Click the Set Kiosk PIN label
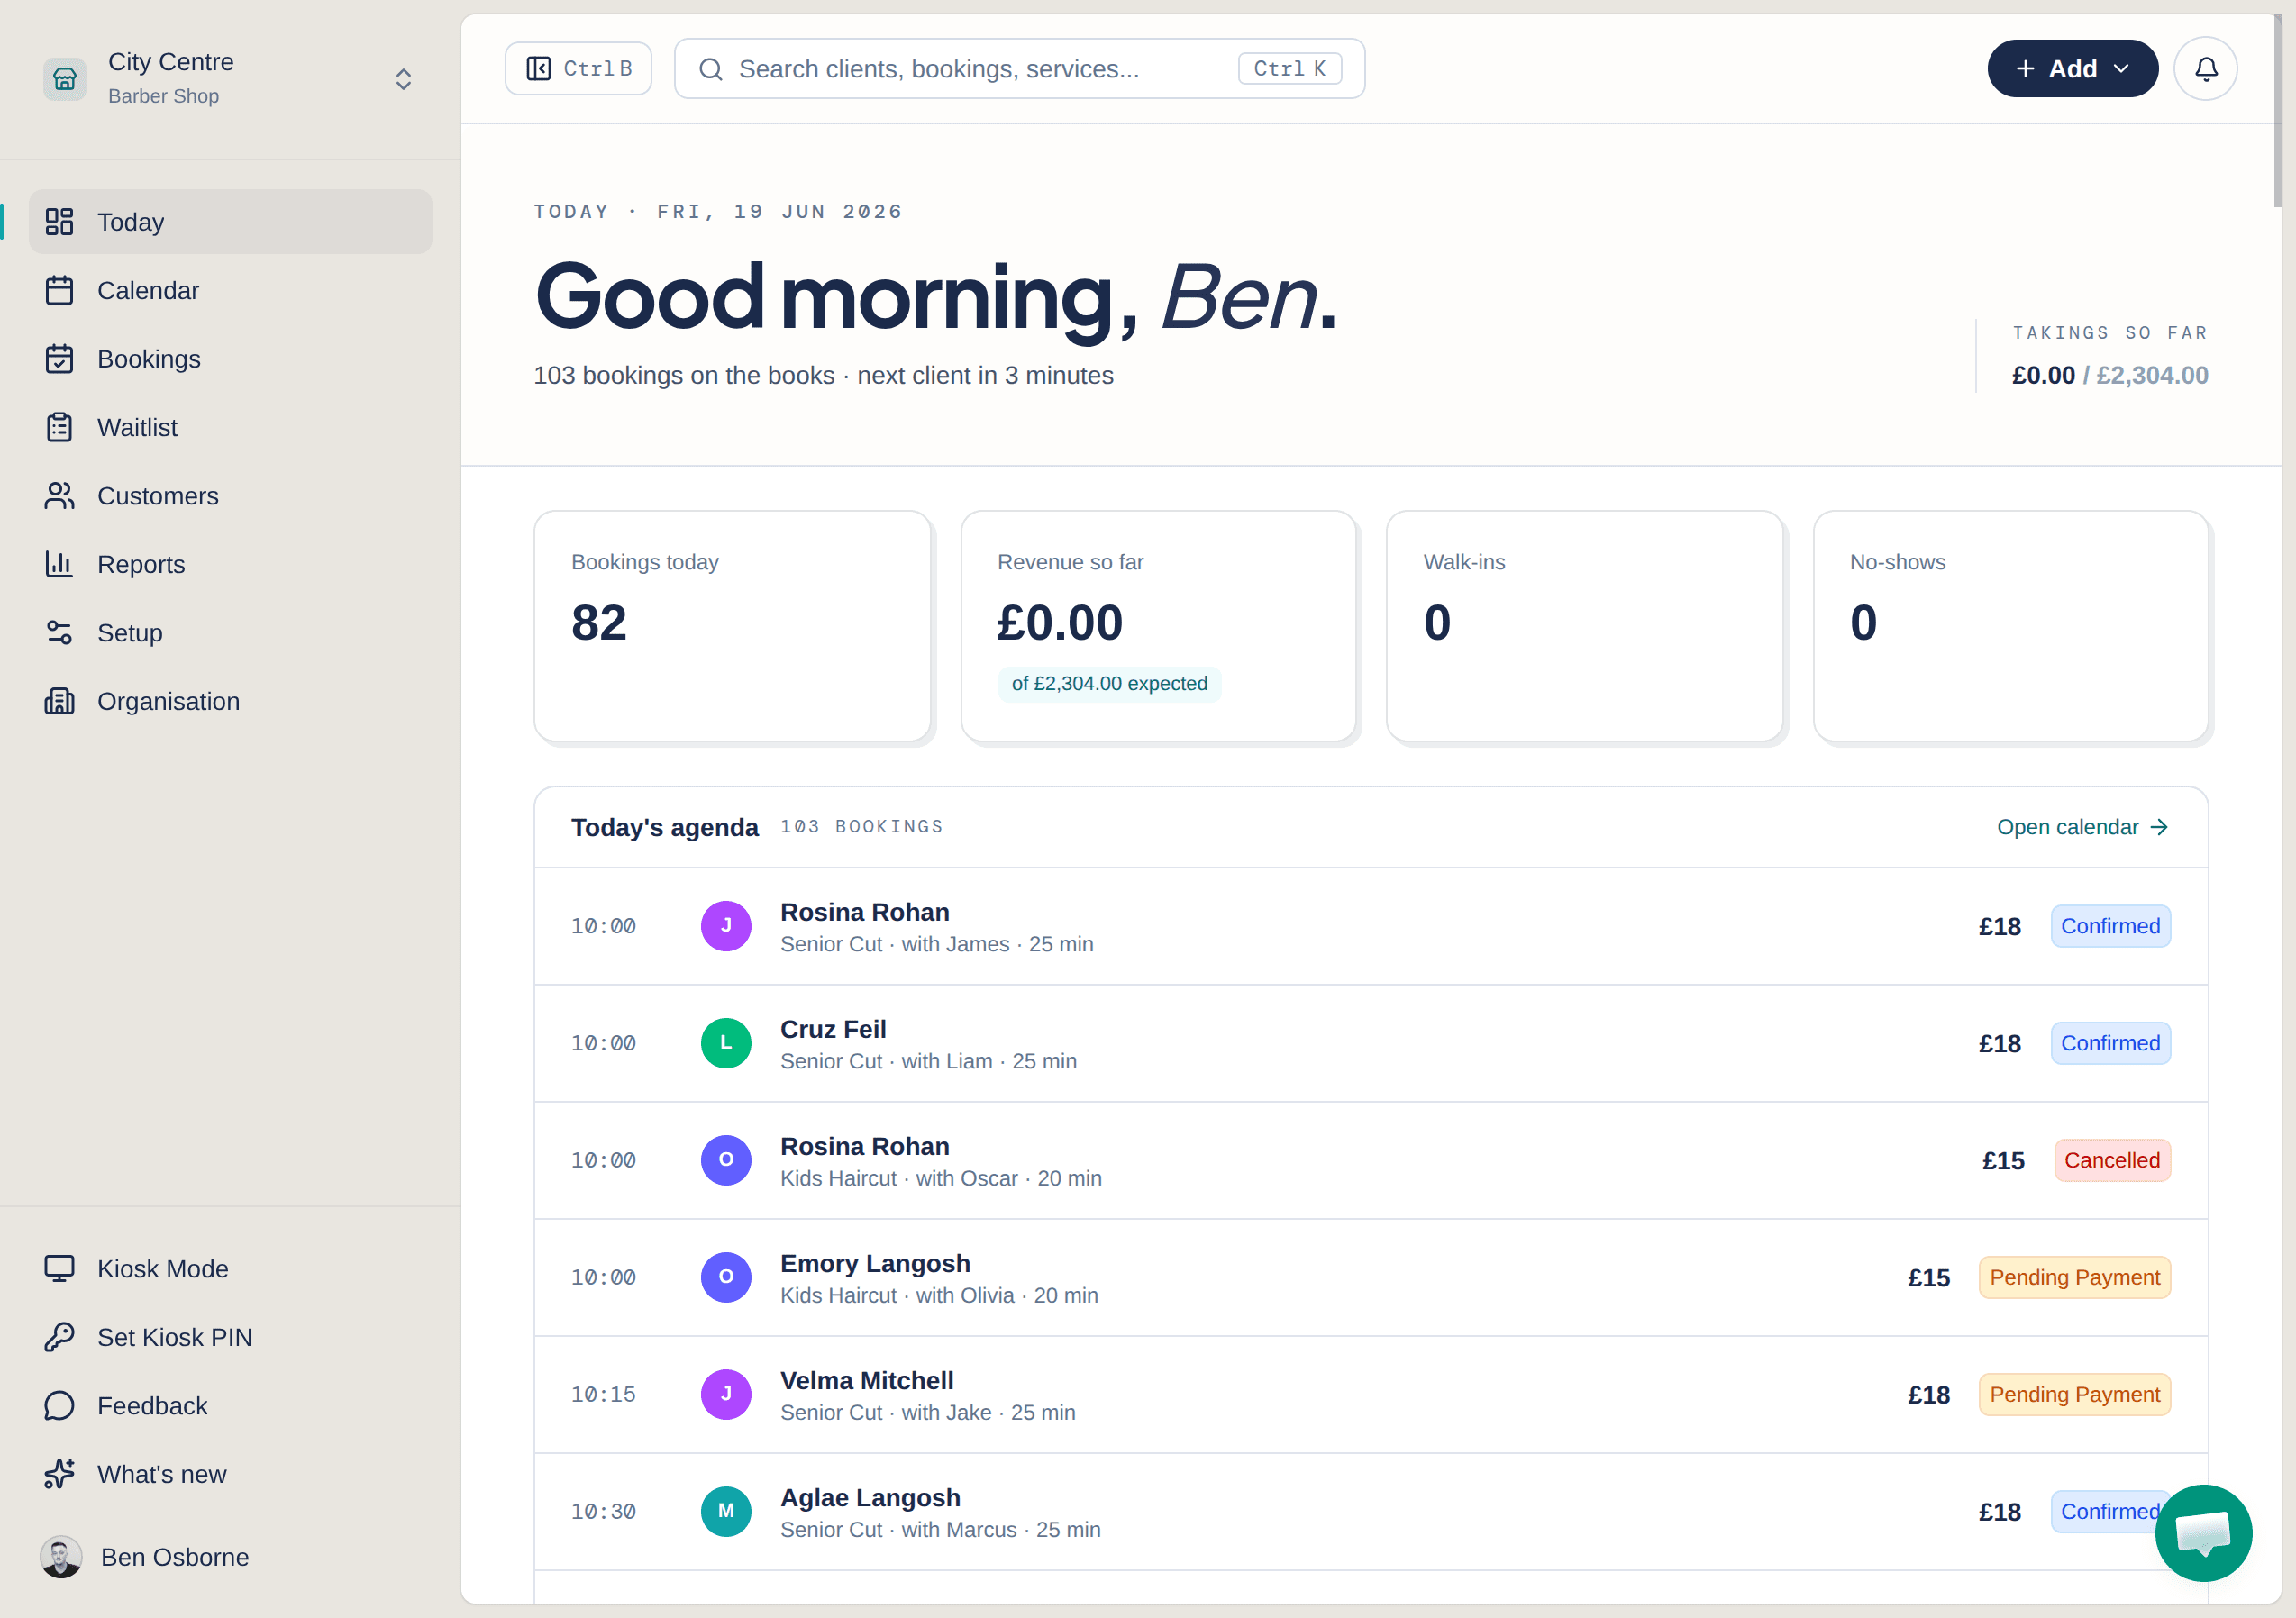Screen dimensions: 2296x1618 click(175, 1337)
